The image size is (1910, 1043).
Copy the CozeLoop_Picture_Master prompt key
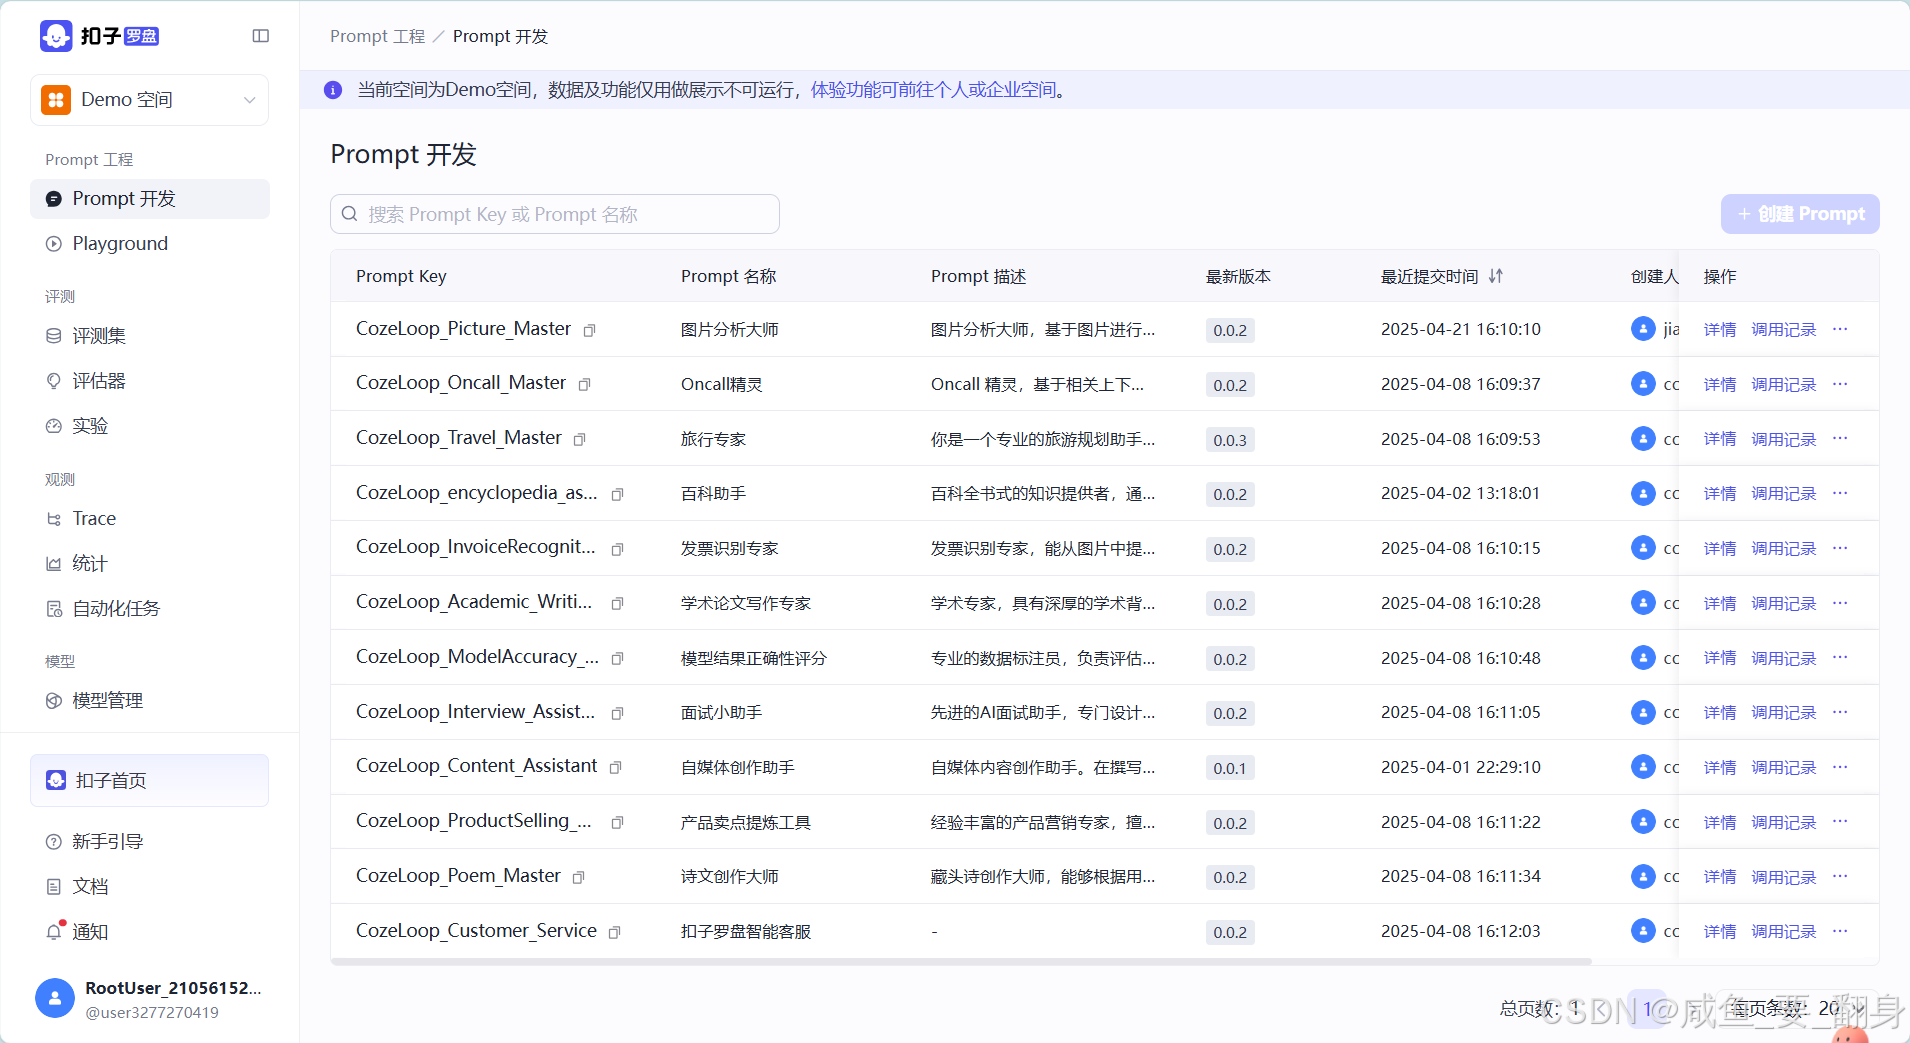(x=590, y=330)
